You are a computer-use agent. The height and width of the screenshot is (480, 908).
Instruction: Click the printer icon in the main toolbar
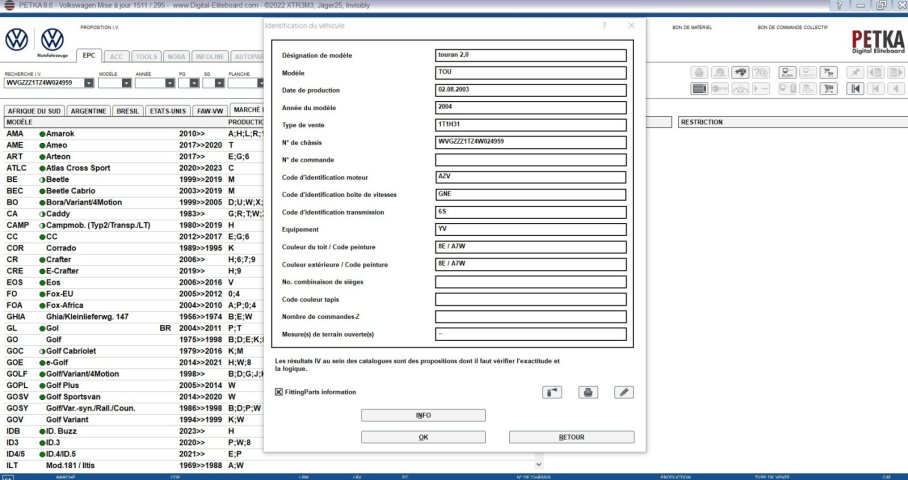pyautogui.click(x=699, y=72)
